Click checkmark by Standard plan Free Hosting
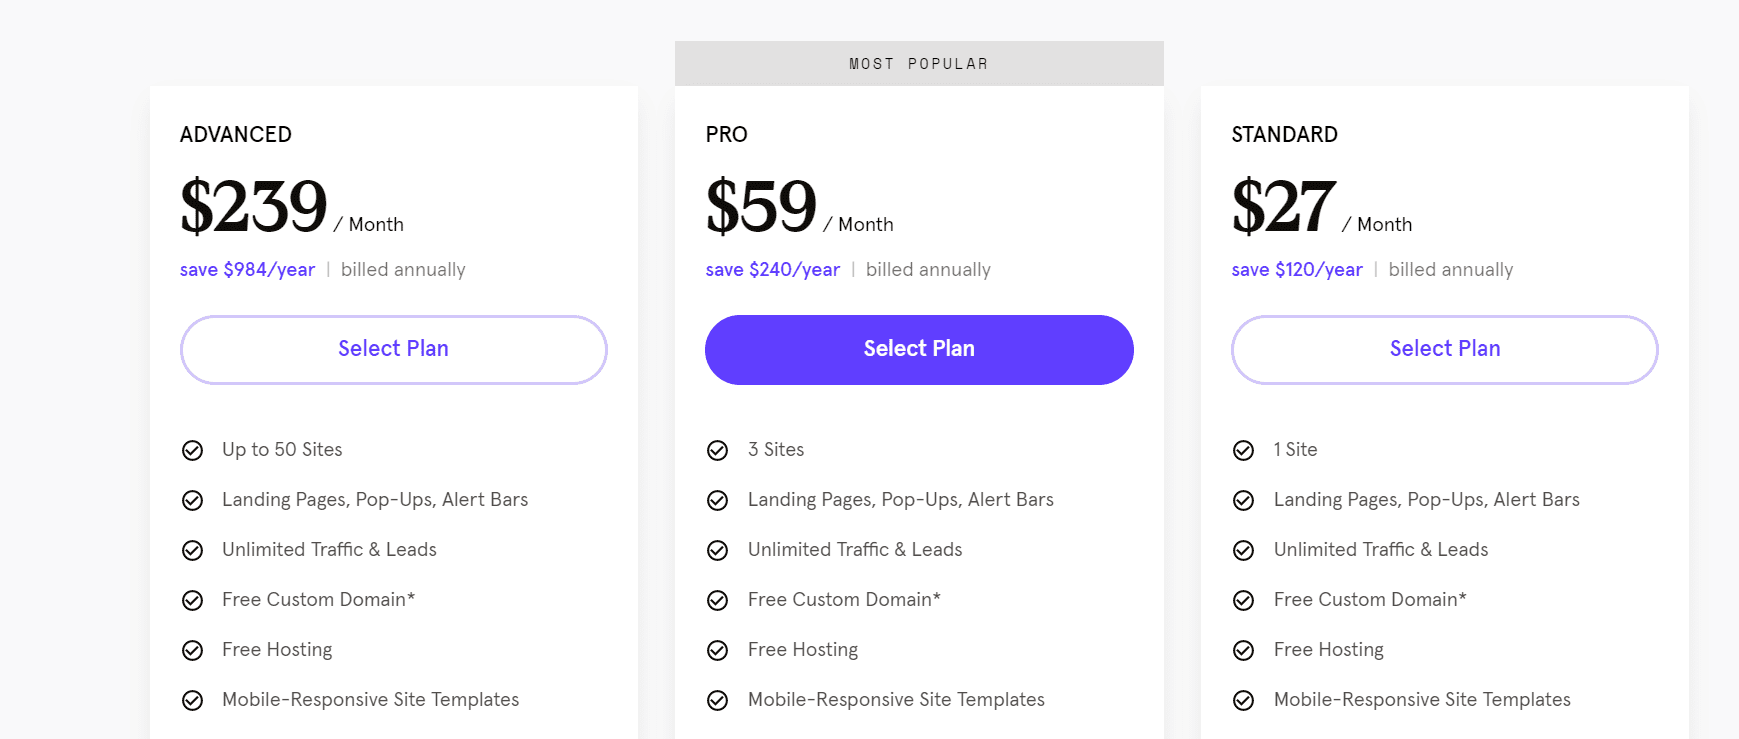The height and width of the screenshot is (739, 1739). coord(1243,651)
